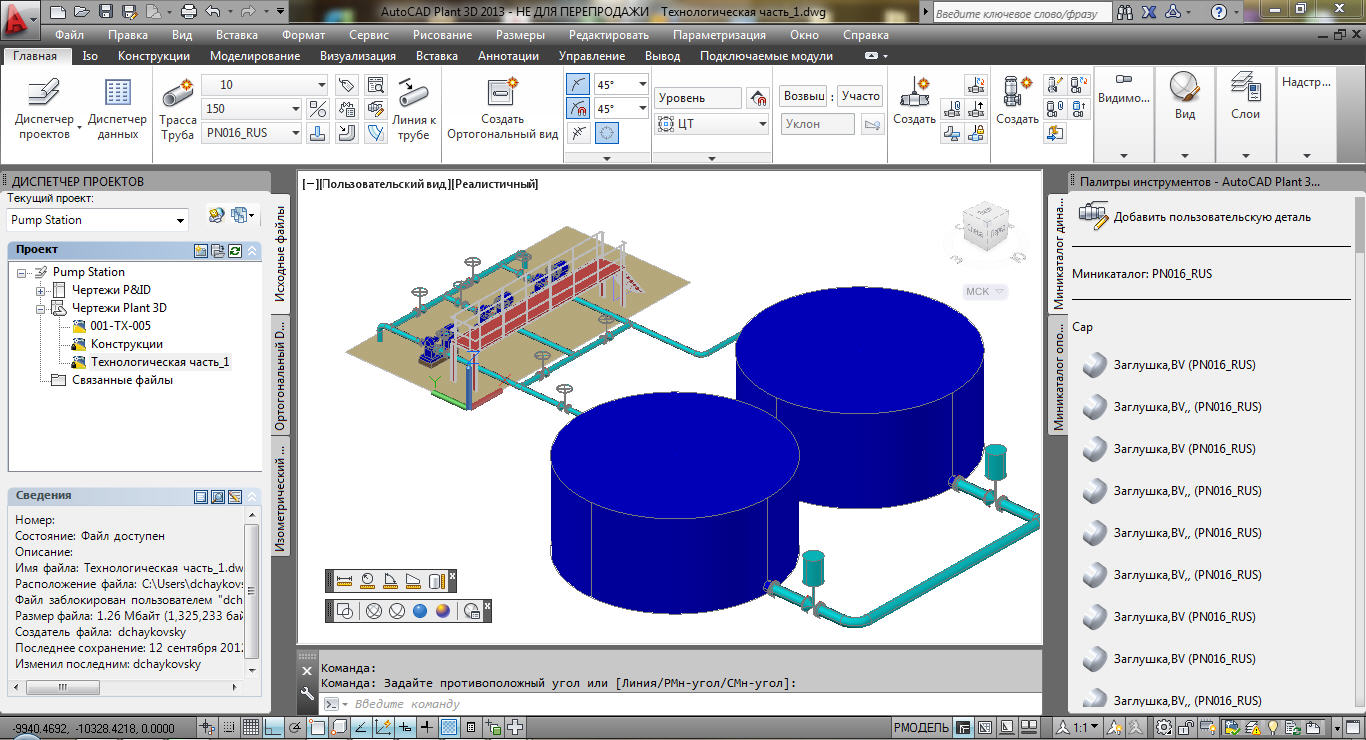
Task: Expand the Чертежи P&ID tree node
Action: [41, 290]
